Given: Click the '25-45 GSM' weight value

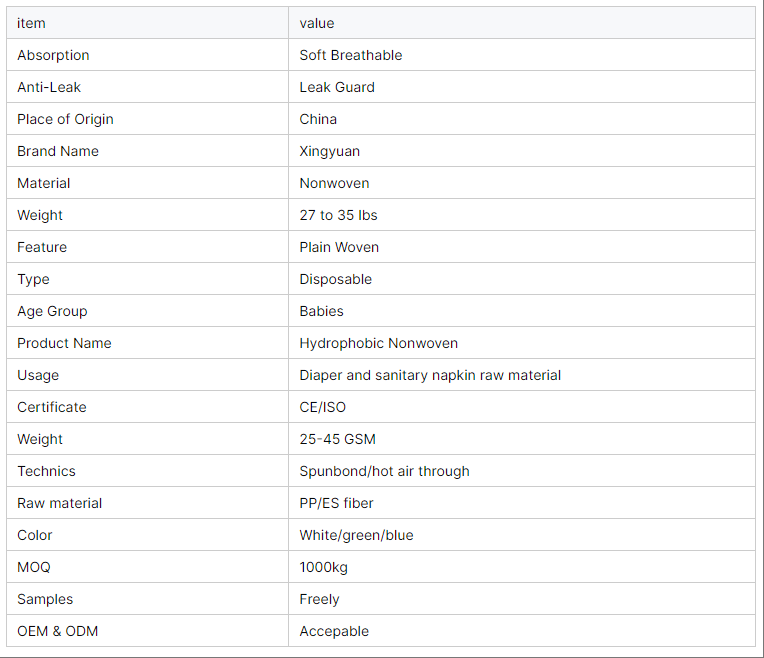Looking at the screenshot, I should click(x=337, y=439).
